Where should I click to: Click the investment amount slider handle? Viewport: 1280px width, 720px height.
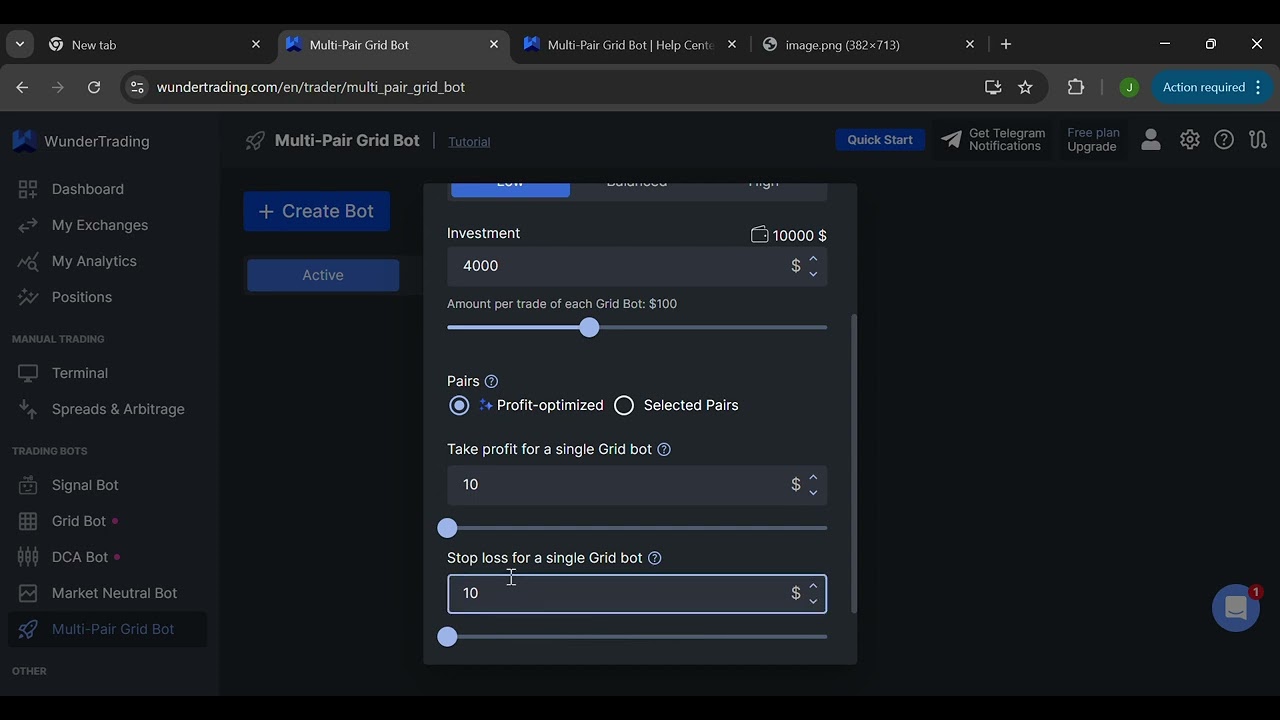pos(589,328)
